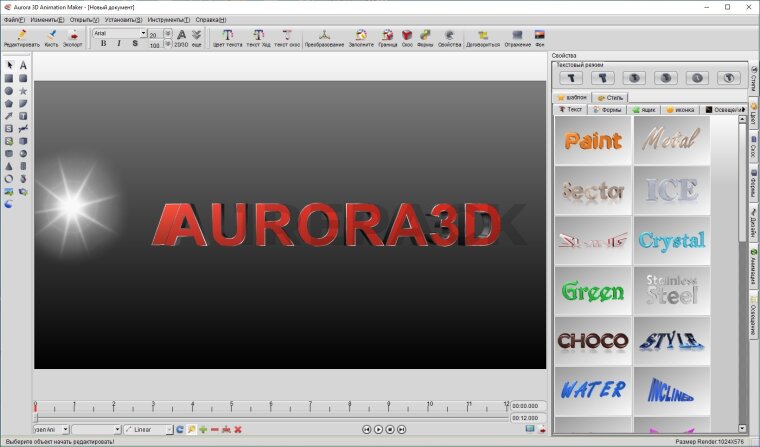Open the Text color (Цвет текста) tool
Image resolution: width=760 pixels, height=447 pixels.
[227, 37]
